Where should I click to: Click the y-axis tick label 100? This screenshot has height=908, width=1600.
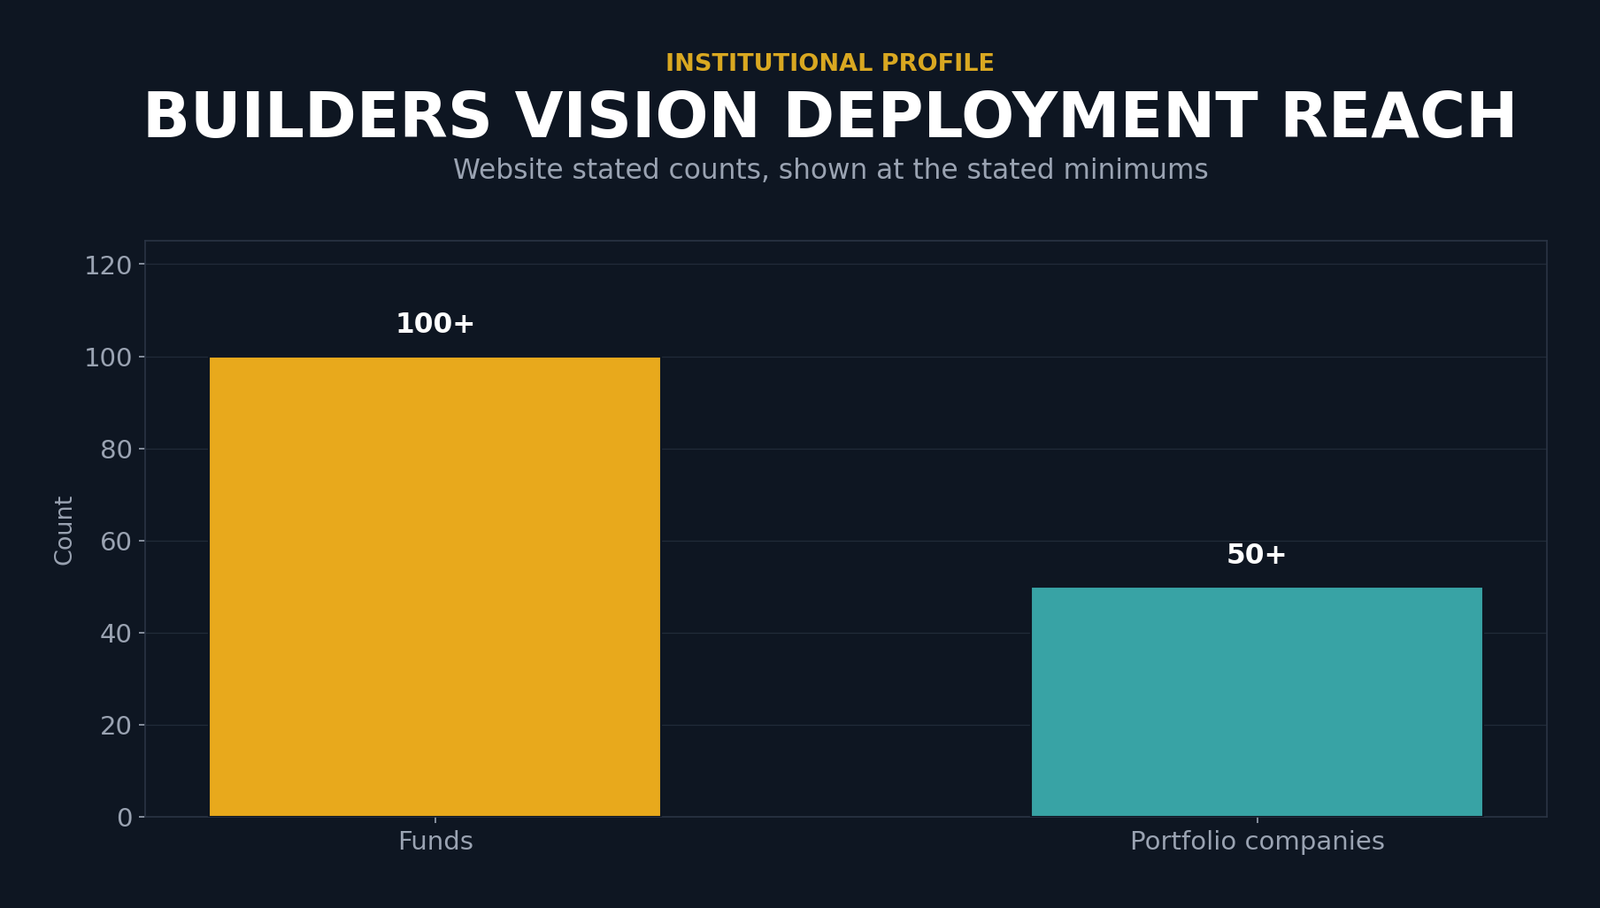(x=108, y=357)
